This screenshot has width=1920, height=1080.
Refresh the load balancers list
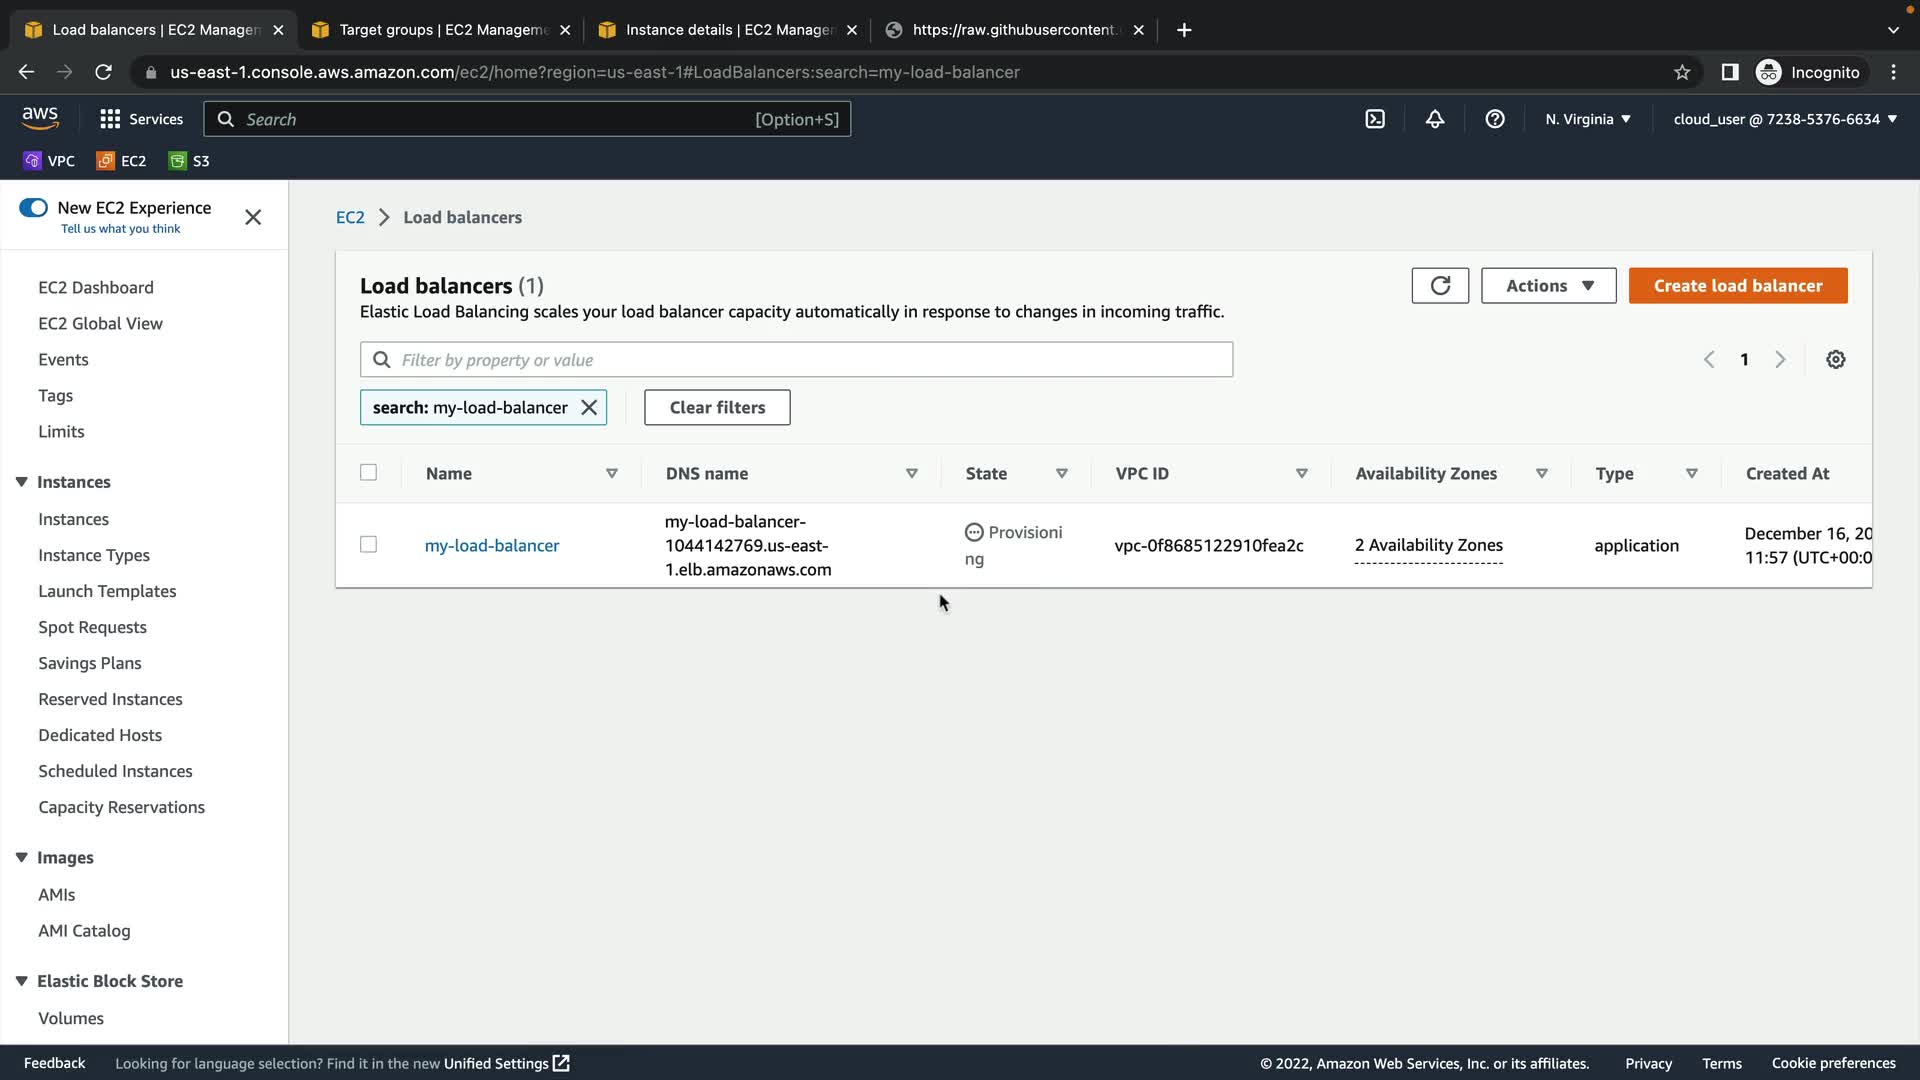click(1440, 286)
